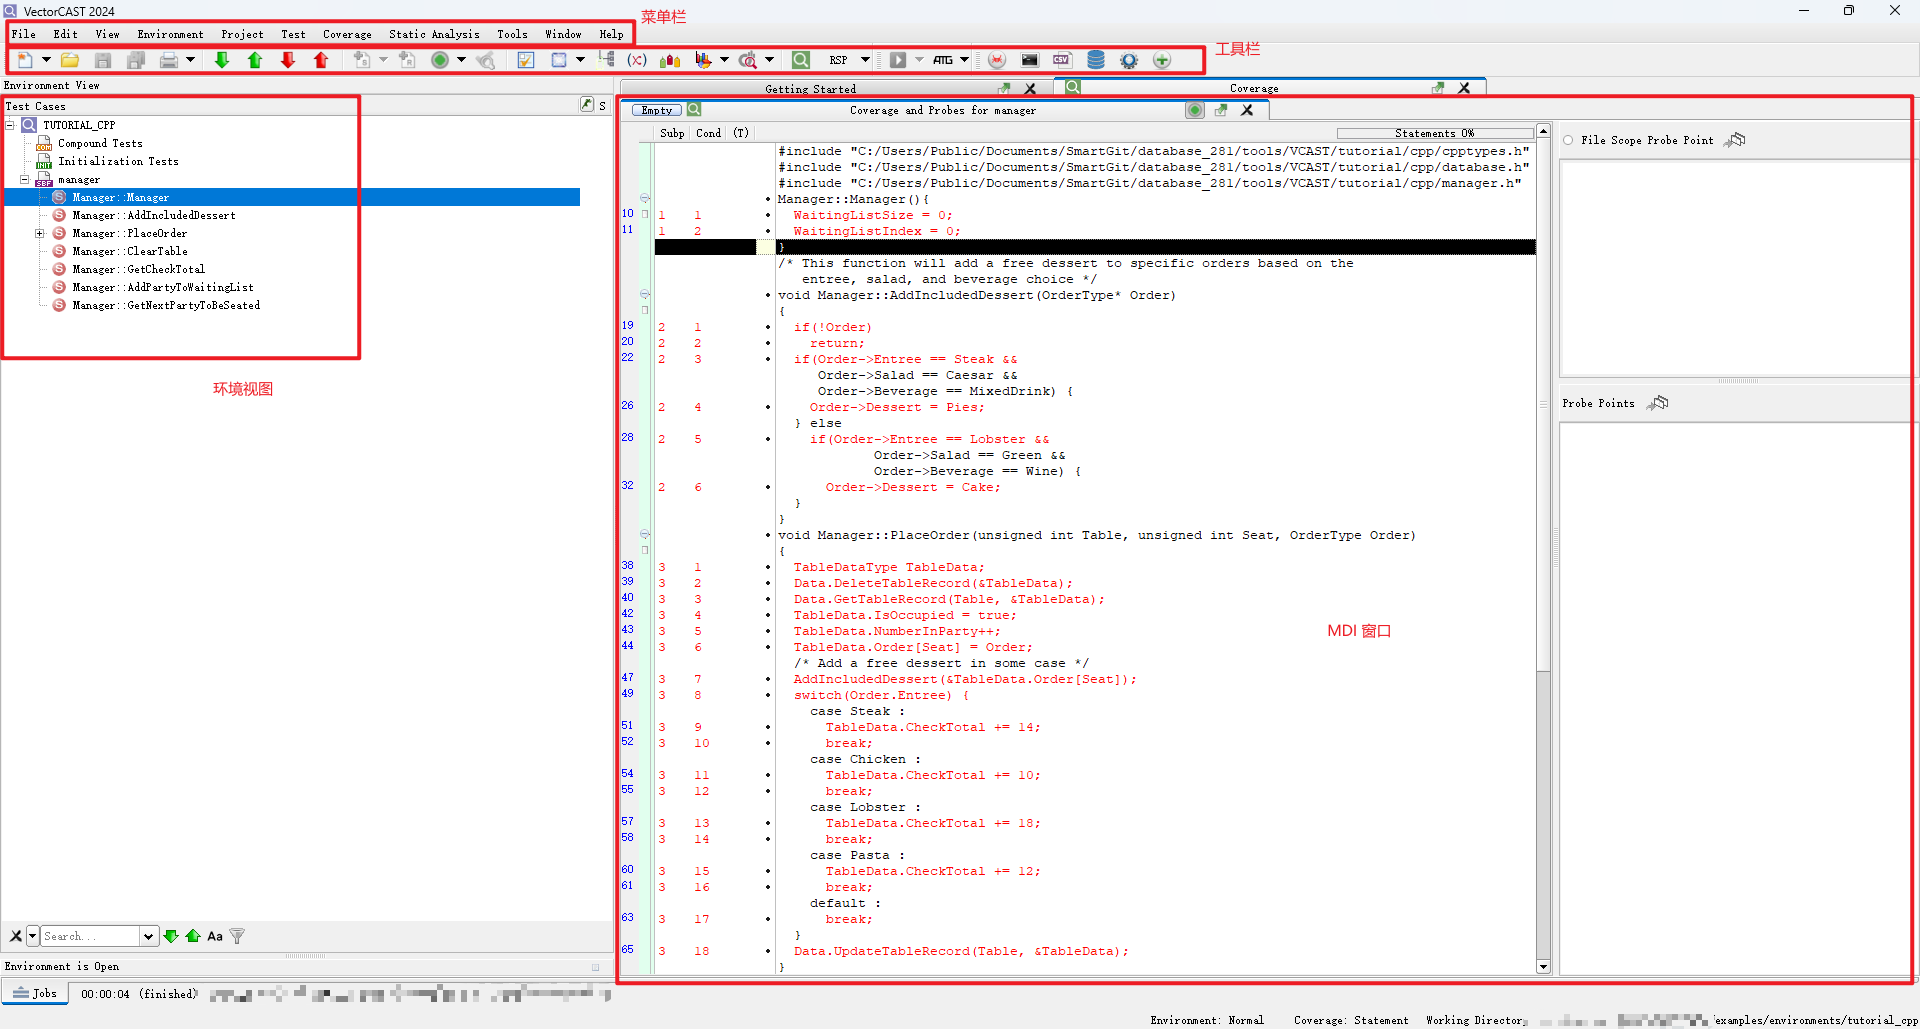Select Manager::GetNextPartyToBeSeated in the tree

click(166, 305)
